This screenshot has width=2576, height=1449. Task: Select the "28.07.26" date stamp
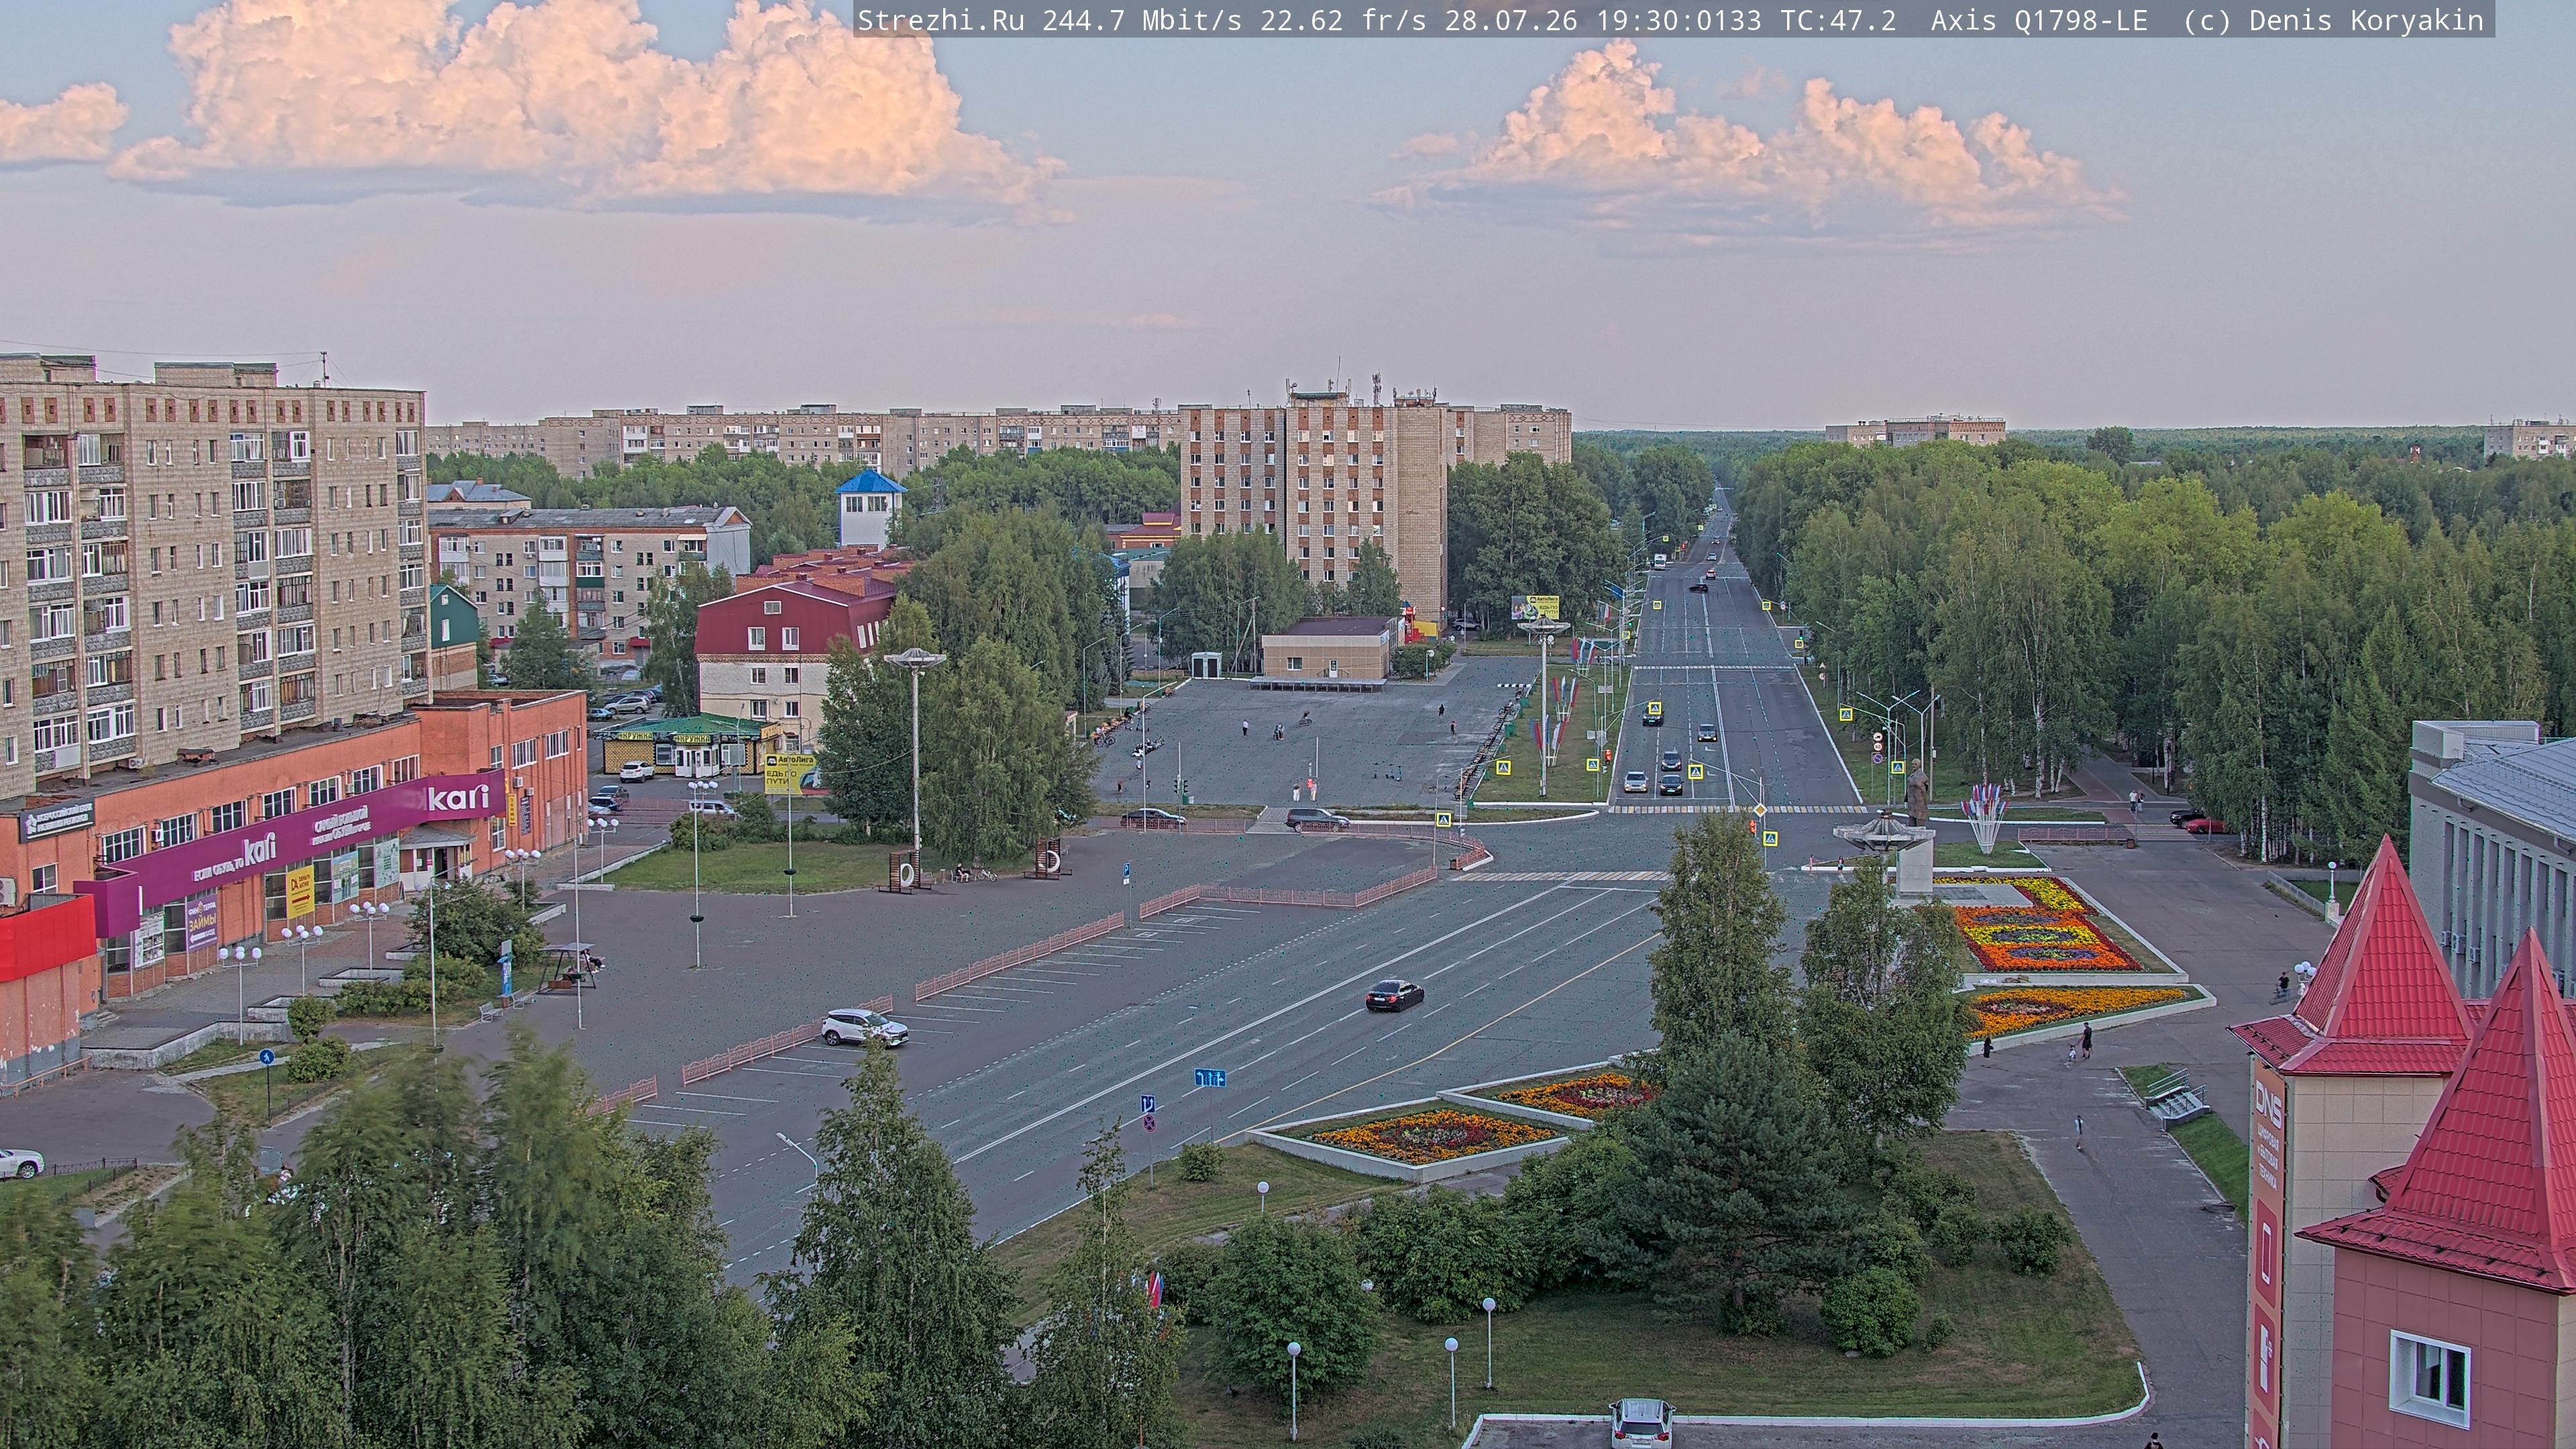tap(1511, 20)
